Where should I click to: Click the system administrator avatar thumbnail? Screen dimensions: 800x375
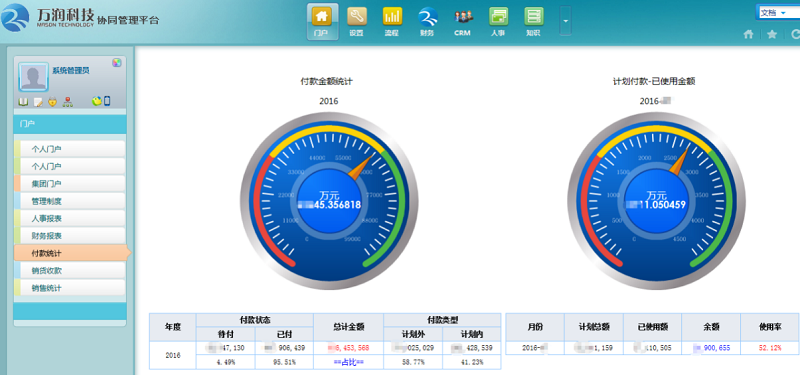(34, 77)
